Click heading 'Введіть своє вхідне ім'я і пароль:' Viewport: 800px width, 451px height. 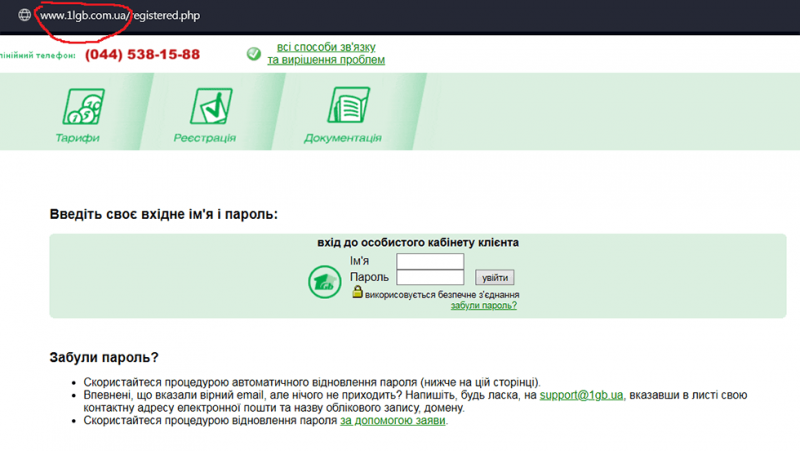(164, 214)
